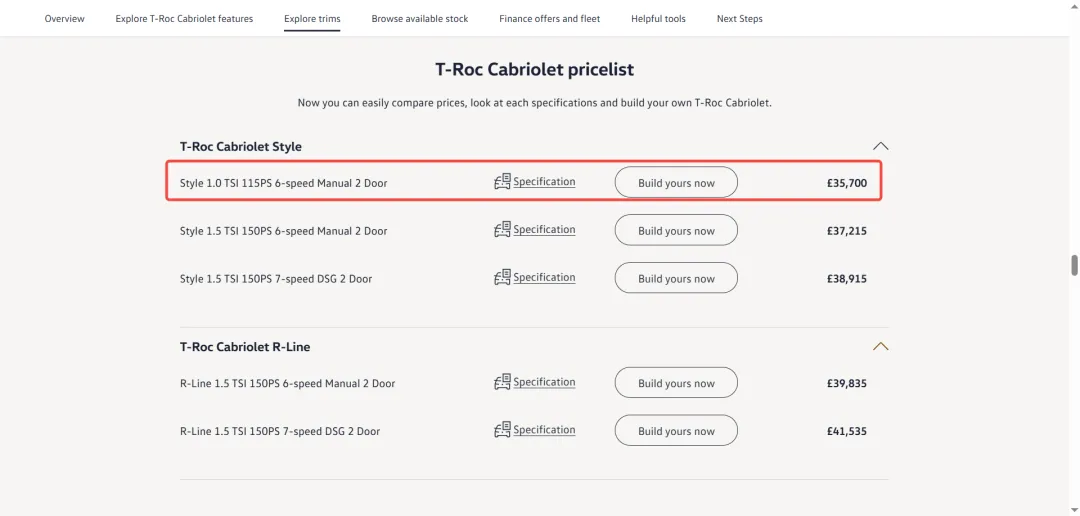Viewport: 1080px width, 516px height.
Task: Build yours now for R-Line 6-speed Manual
Action: tap(676, 383)
